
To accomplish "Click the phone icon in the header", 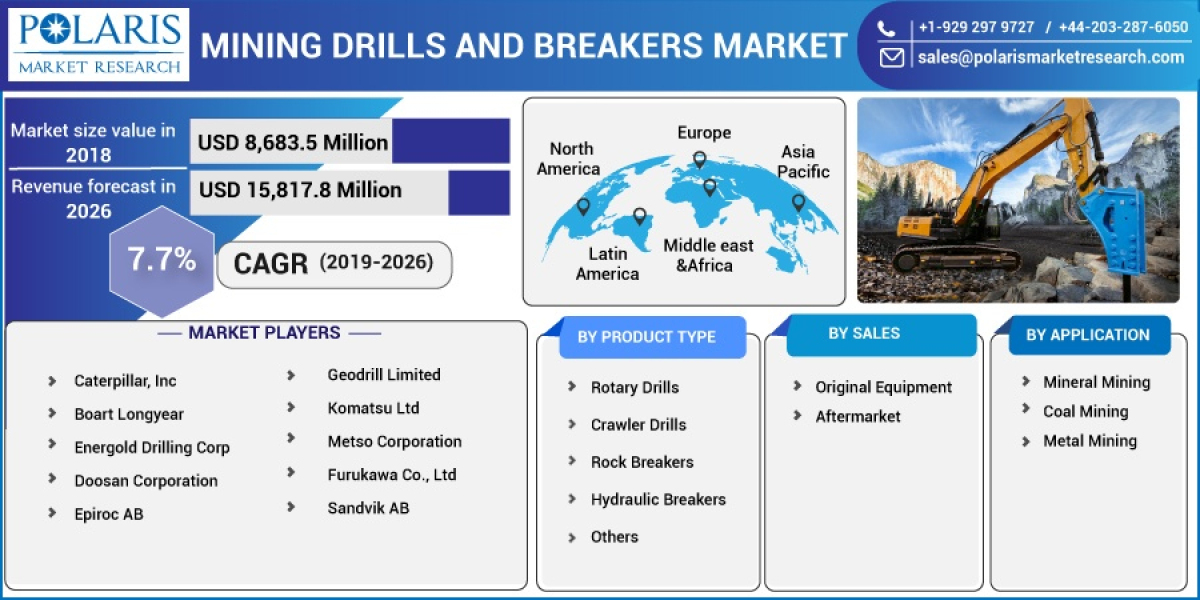I will pos(884,27).
